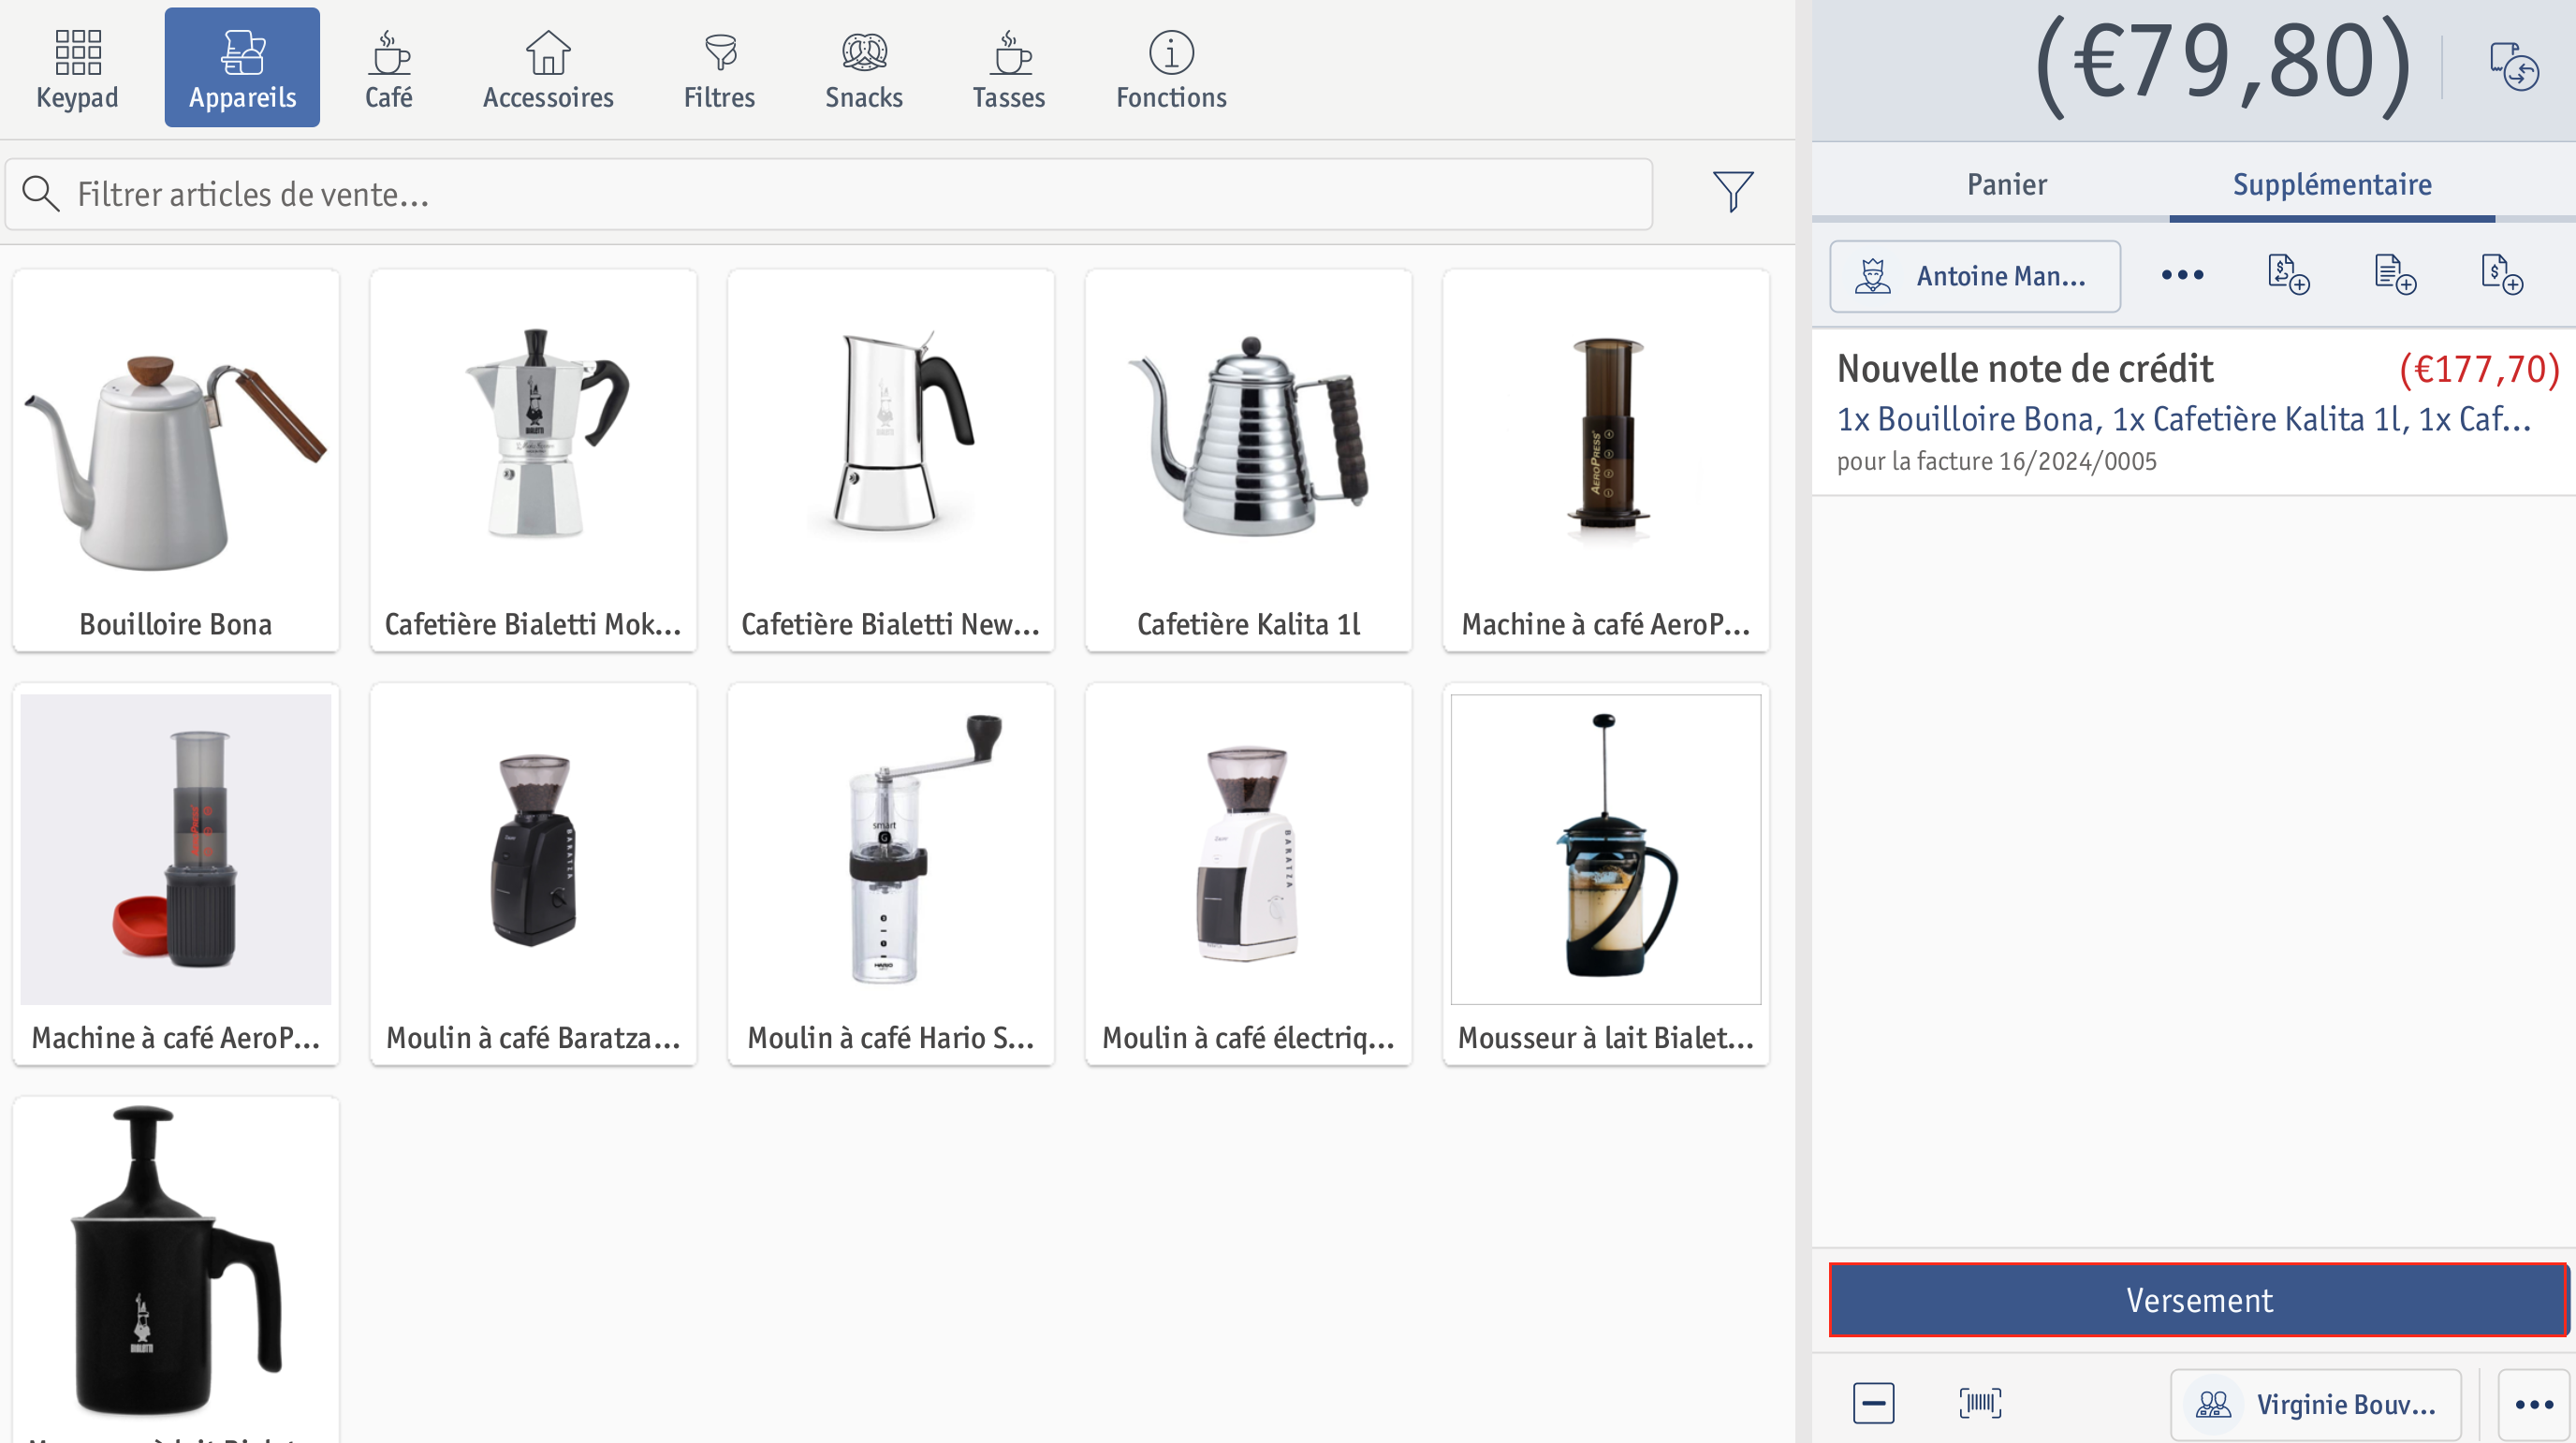The image size is (2576, 1443).
Task: Open the bottom more options menu
Action: pyautogui.click(x=2534, y=1405)
